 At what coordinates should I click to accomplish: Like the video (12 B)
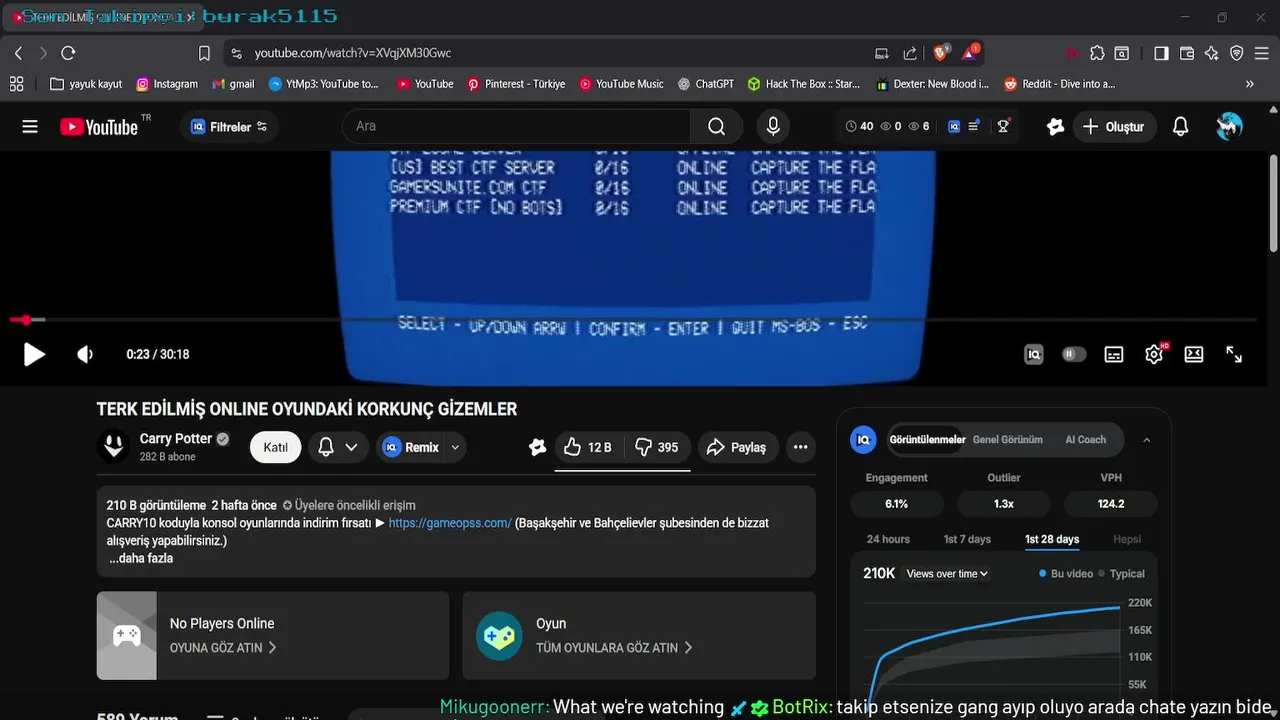tap(587, 448)
